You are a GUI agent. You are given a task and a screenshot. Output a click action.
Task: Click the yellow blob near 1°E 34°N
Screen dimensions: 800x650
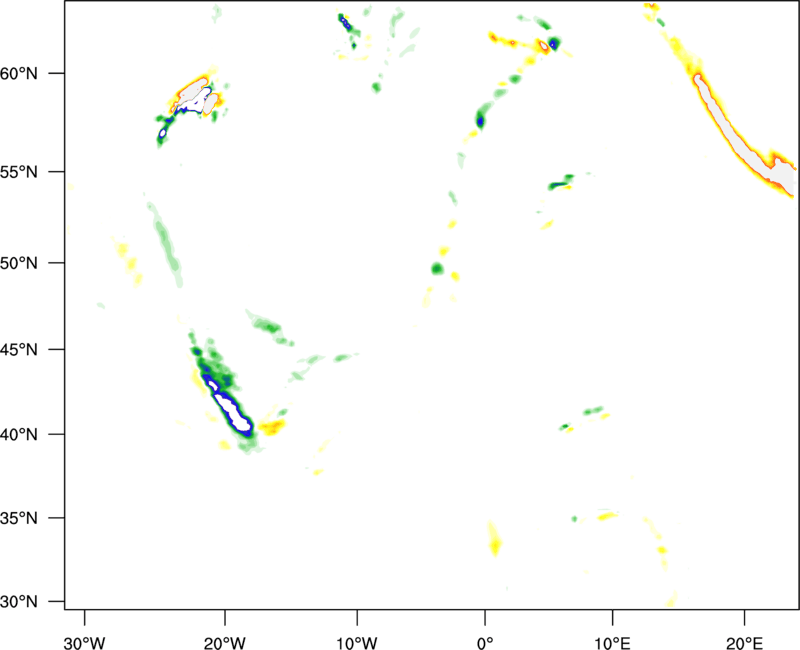tap(494, 540)
